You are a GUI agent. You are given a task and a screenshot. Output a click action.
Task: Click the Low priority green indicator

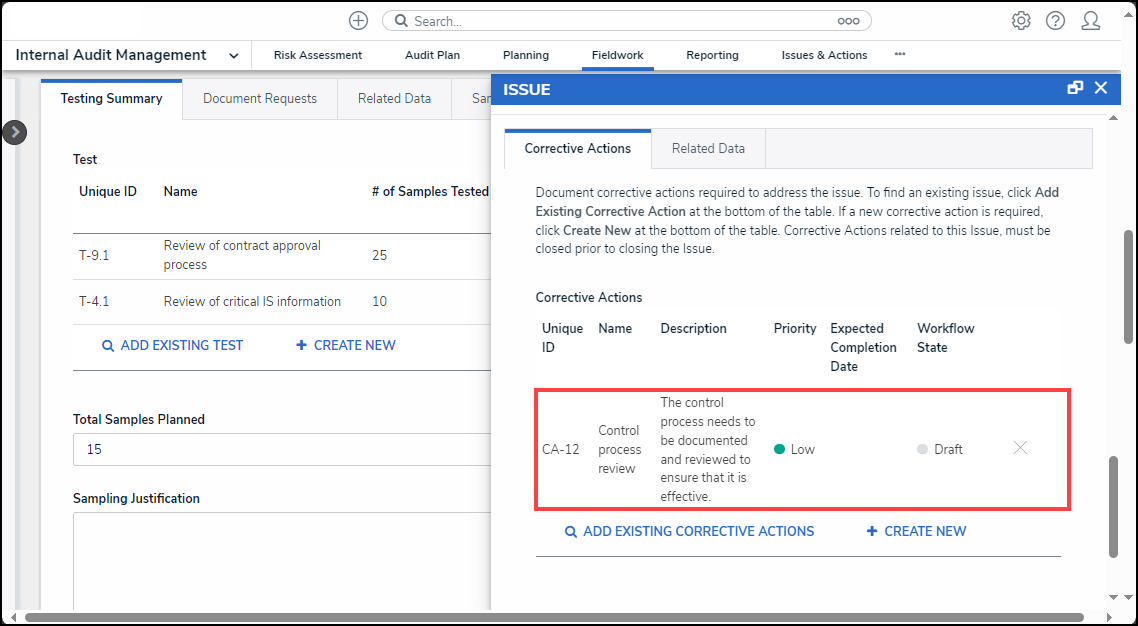[x=780, y=449]
